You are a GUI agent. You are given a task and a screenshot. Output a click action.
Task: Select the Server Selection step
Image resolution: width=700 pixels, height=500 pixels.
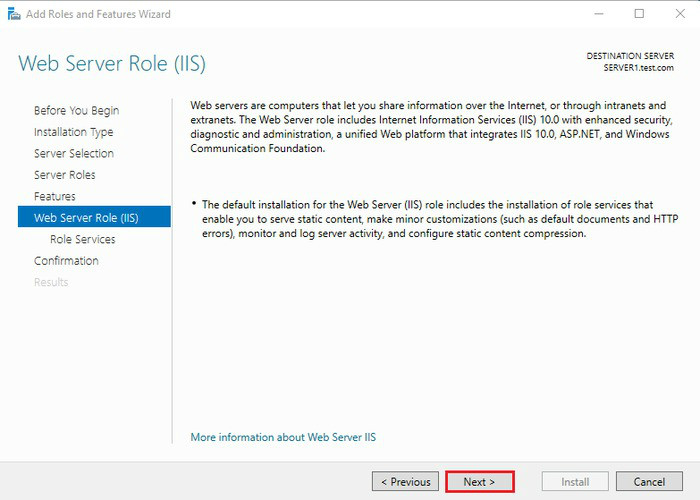point(74,154)
